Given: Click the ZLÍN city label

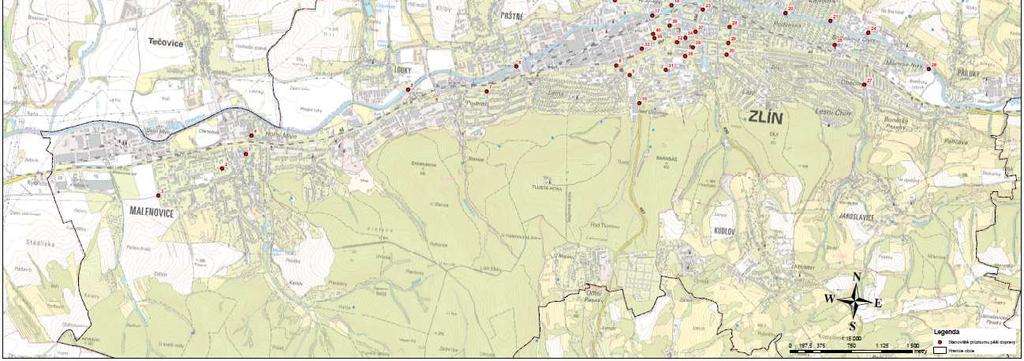Looking at the screenshot, I should coord(765,118).
